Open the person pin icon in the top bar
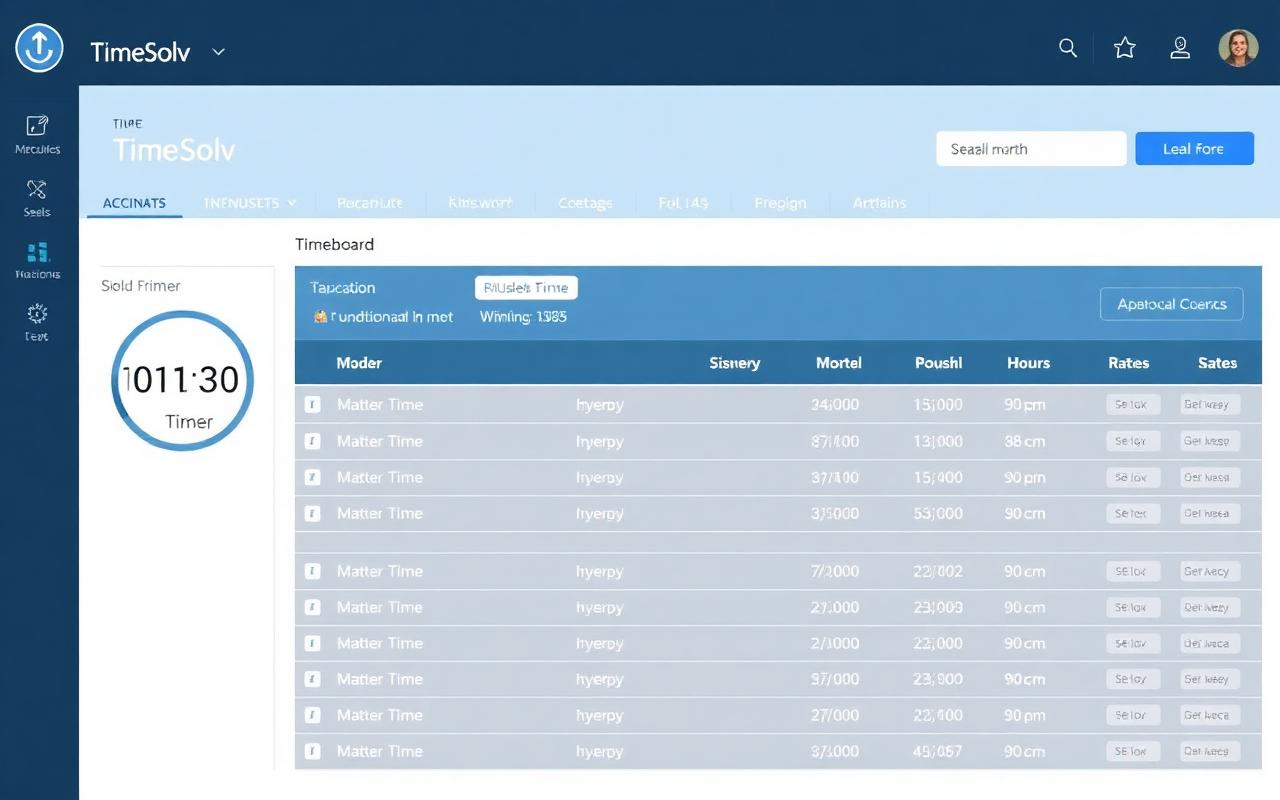 click(1180, 48)
